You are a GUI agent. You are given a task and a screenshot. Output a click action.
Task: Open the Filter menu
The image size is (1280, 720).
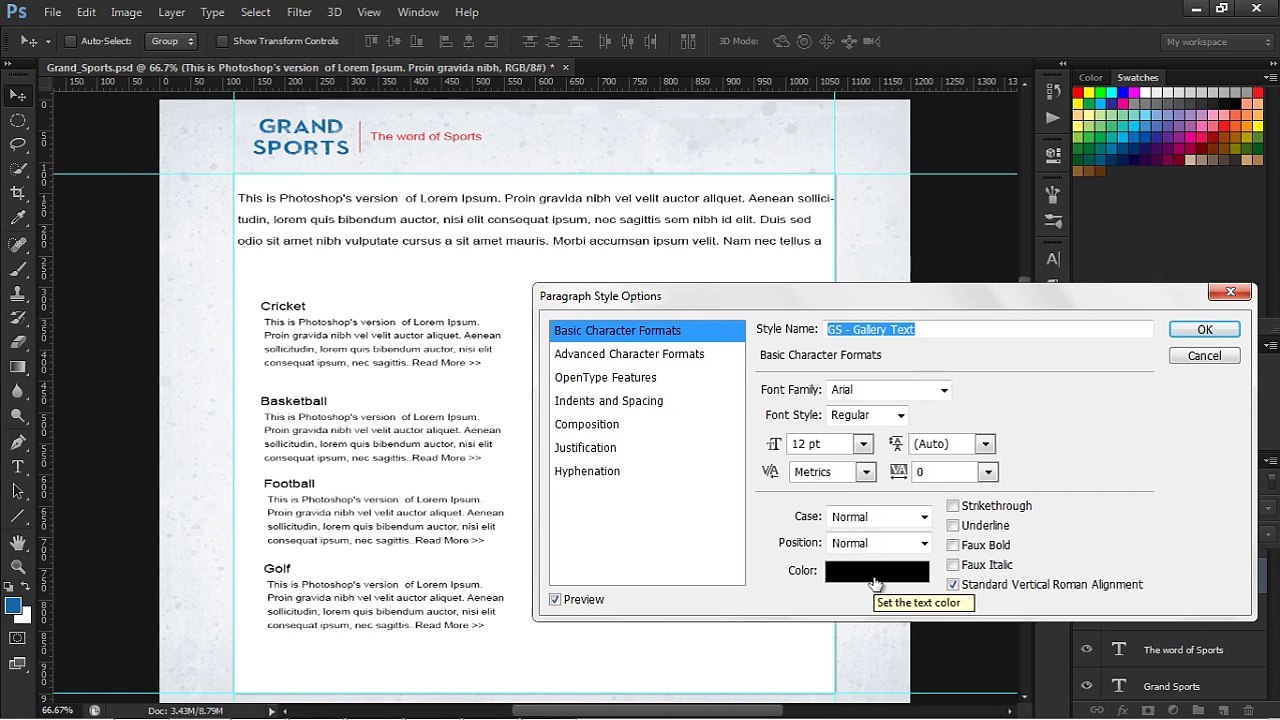tap(299, 12)
